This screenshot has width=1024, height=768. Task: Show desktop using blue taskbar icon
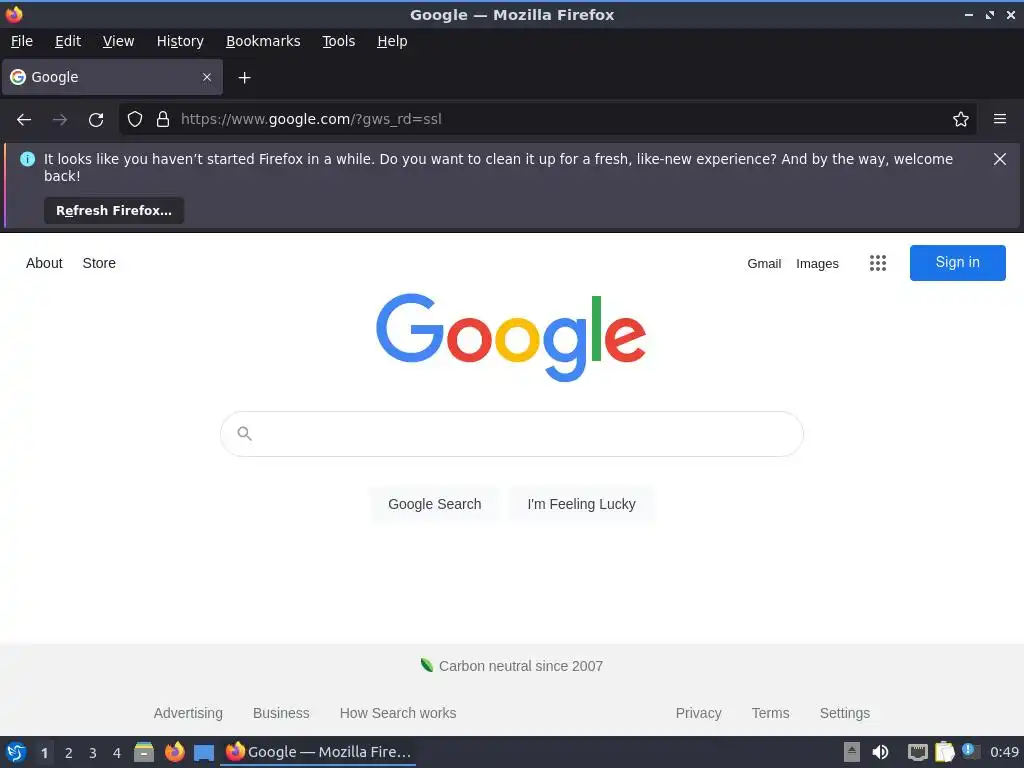tap(204, 753)
